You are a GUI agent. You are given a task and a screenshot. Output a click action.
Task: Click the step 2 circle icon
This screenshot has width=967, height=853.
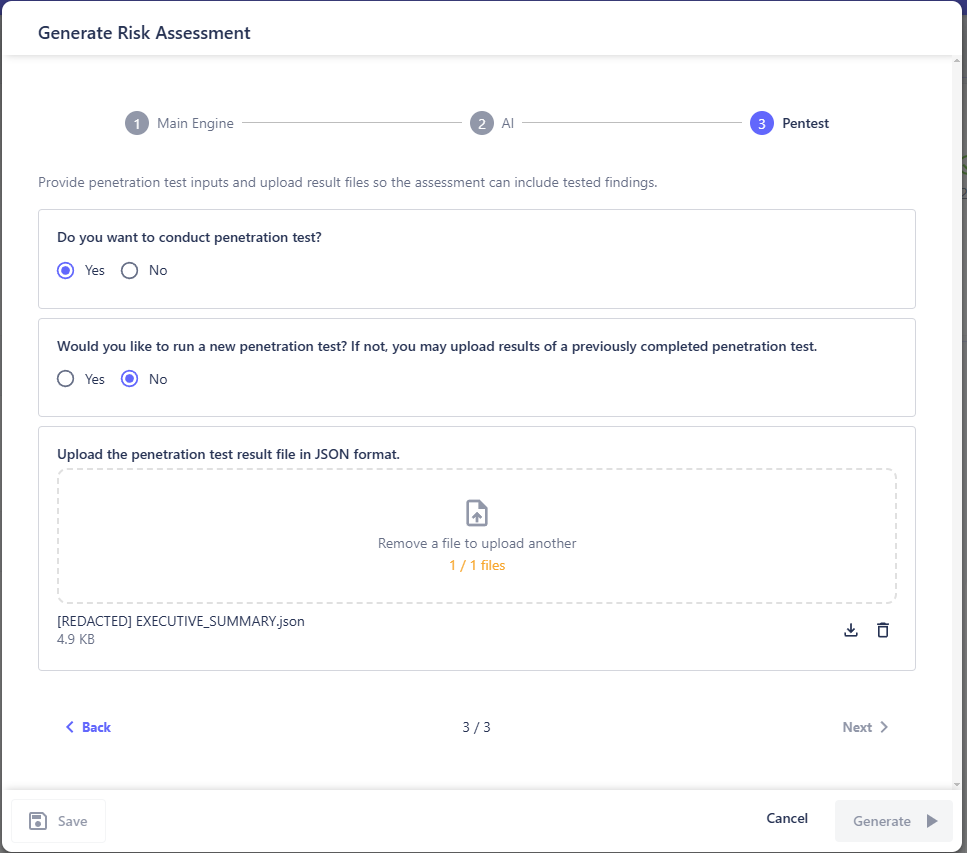(x=482, y=123)
